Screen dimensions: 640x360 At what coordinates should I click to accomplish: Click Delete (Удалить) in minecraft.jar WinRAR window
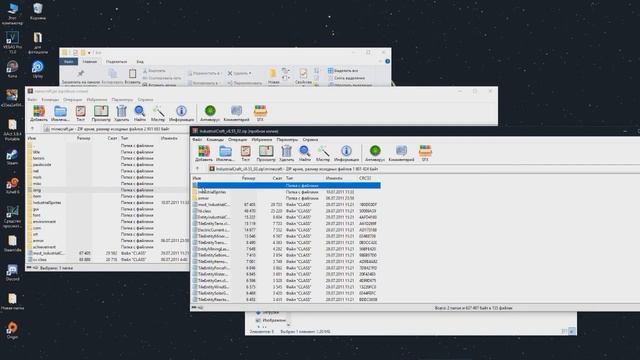[x=121, y=113]
